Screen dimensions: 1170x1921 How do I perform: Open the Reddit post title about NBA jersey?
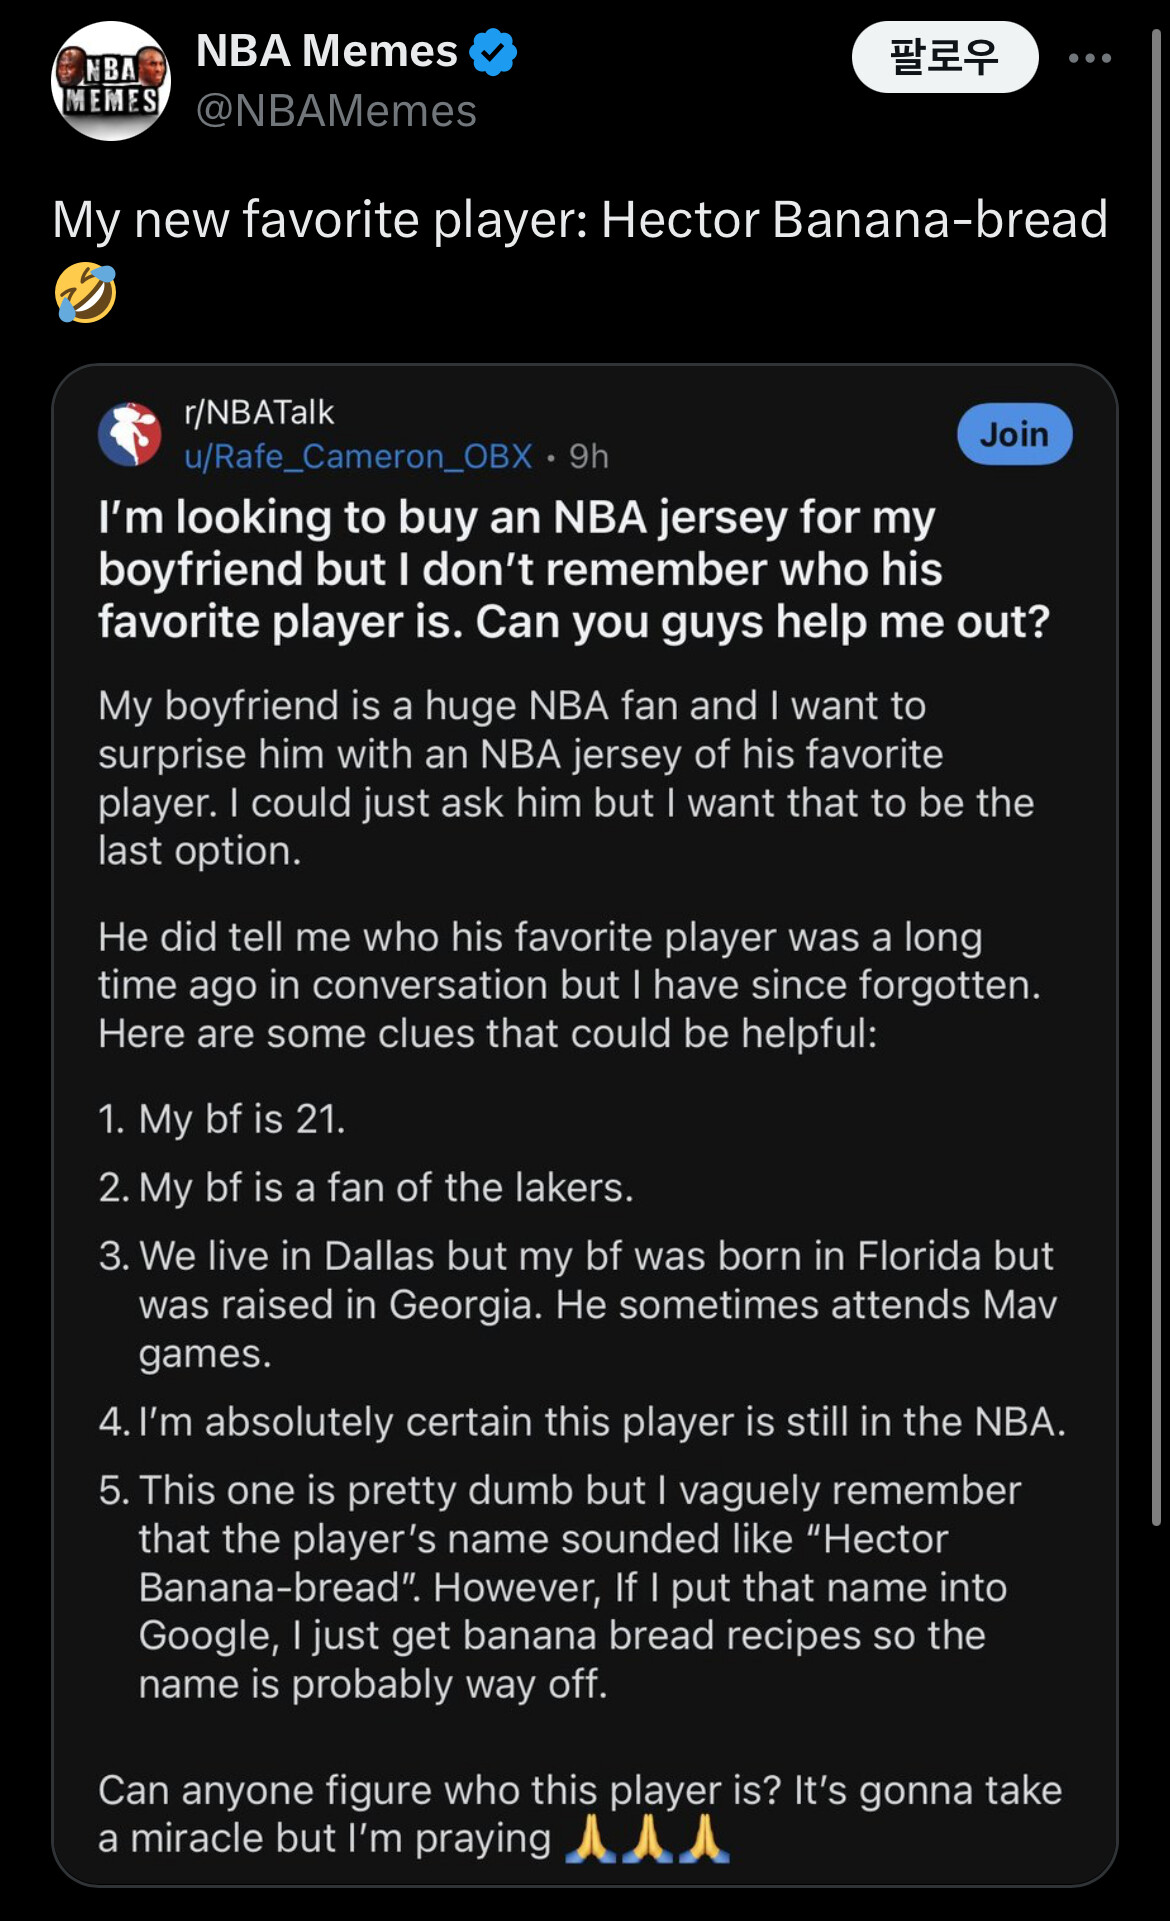pyautogui.click(x=573, y=569)
